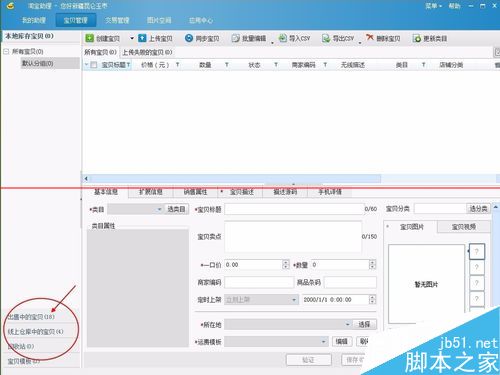The height and width of the screenshot is (375, 500).
Task: Open the 导出CSV dropdown arrow
Action: tap(360, 43)
